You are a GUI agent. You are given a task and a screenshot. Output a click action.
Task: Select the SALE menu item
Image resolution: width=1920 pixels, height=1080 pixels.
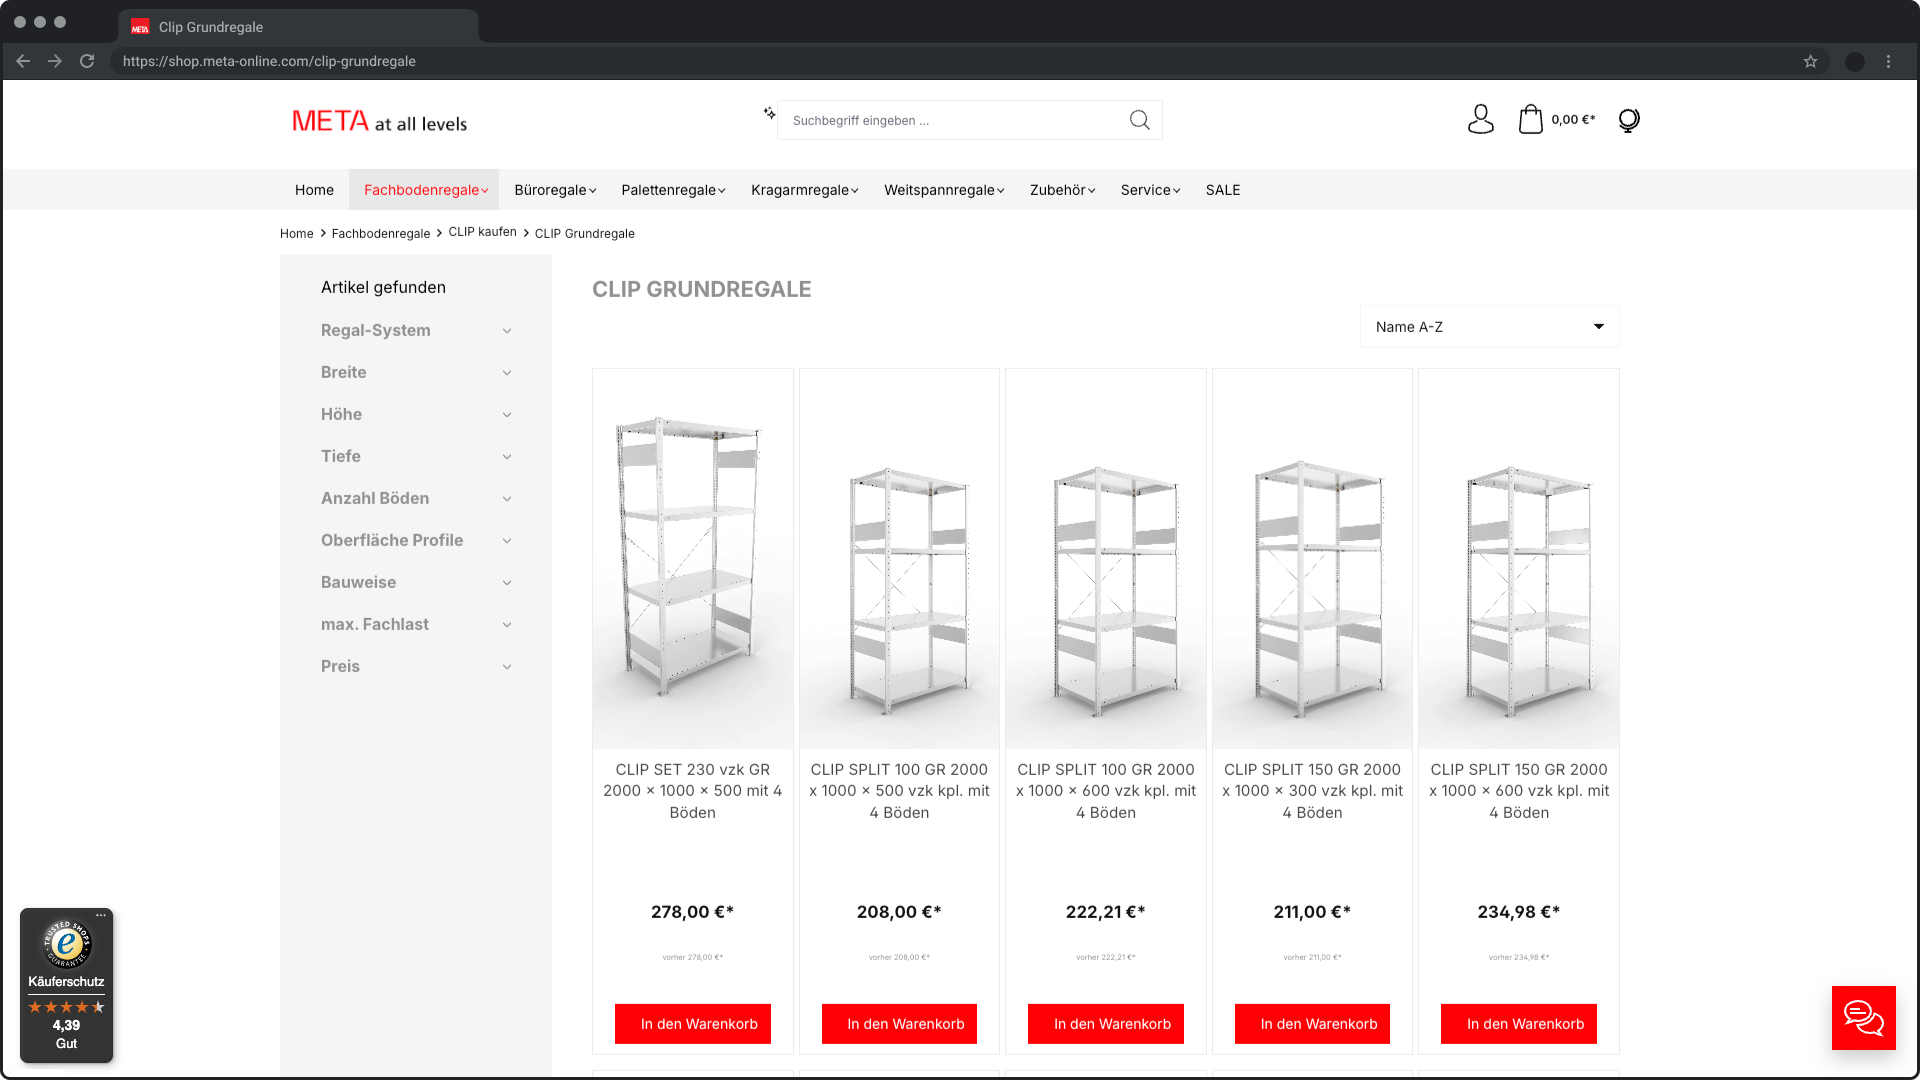1222,189
